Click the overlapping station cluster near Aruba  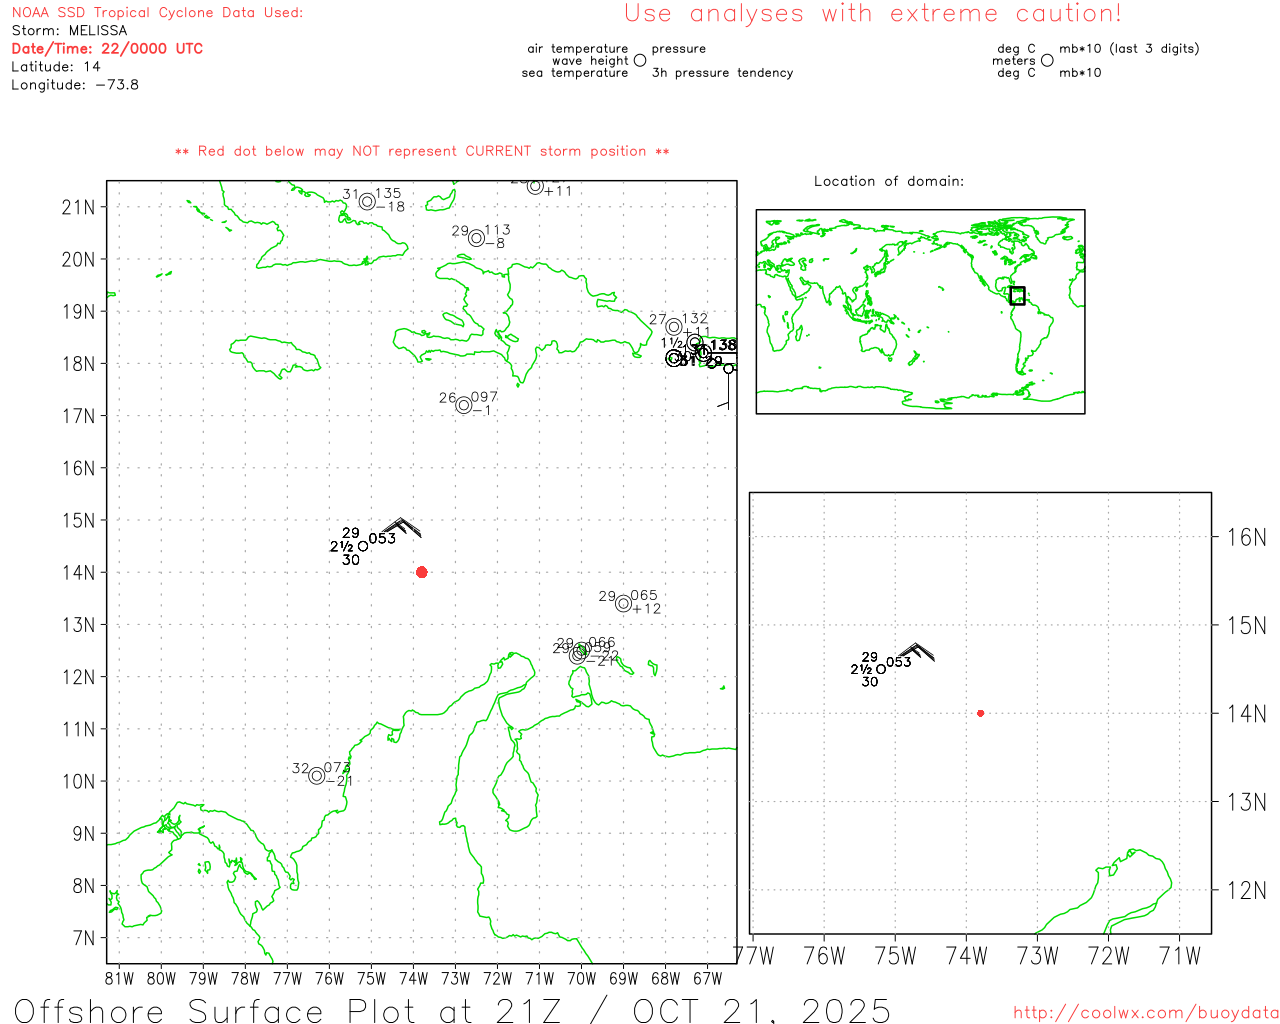tap(580, 652)
